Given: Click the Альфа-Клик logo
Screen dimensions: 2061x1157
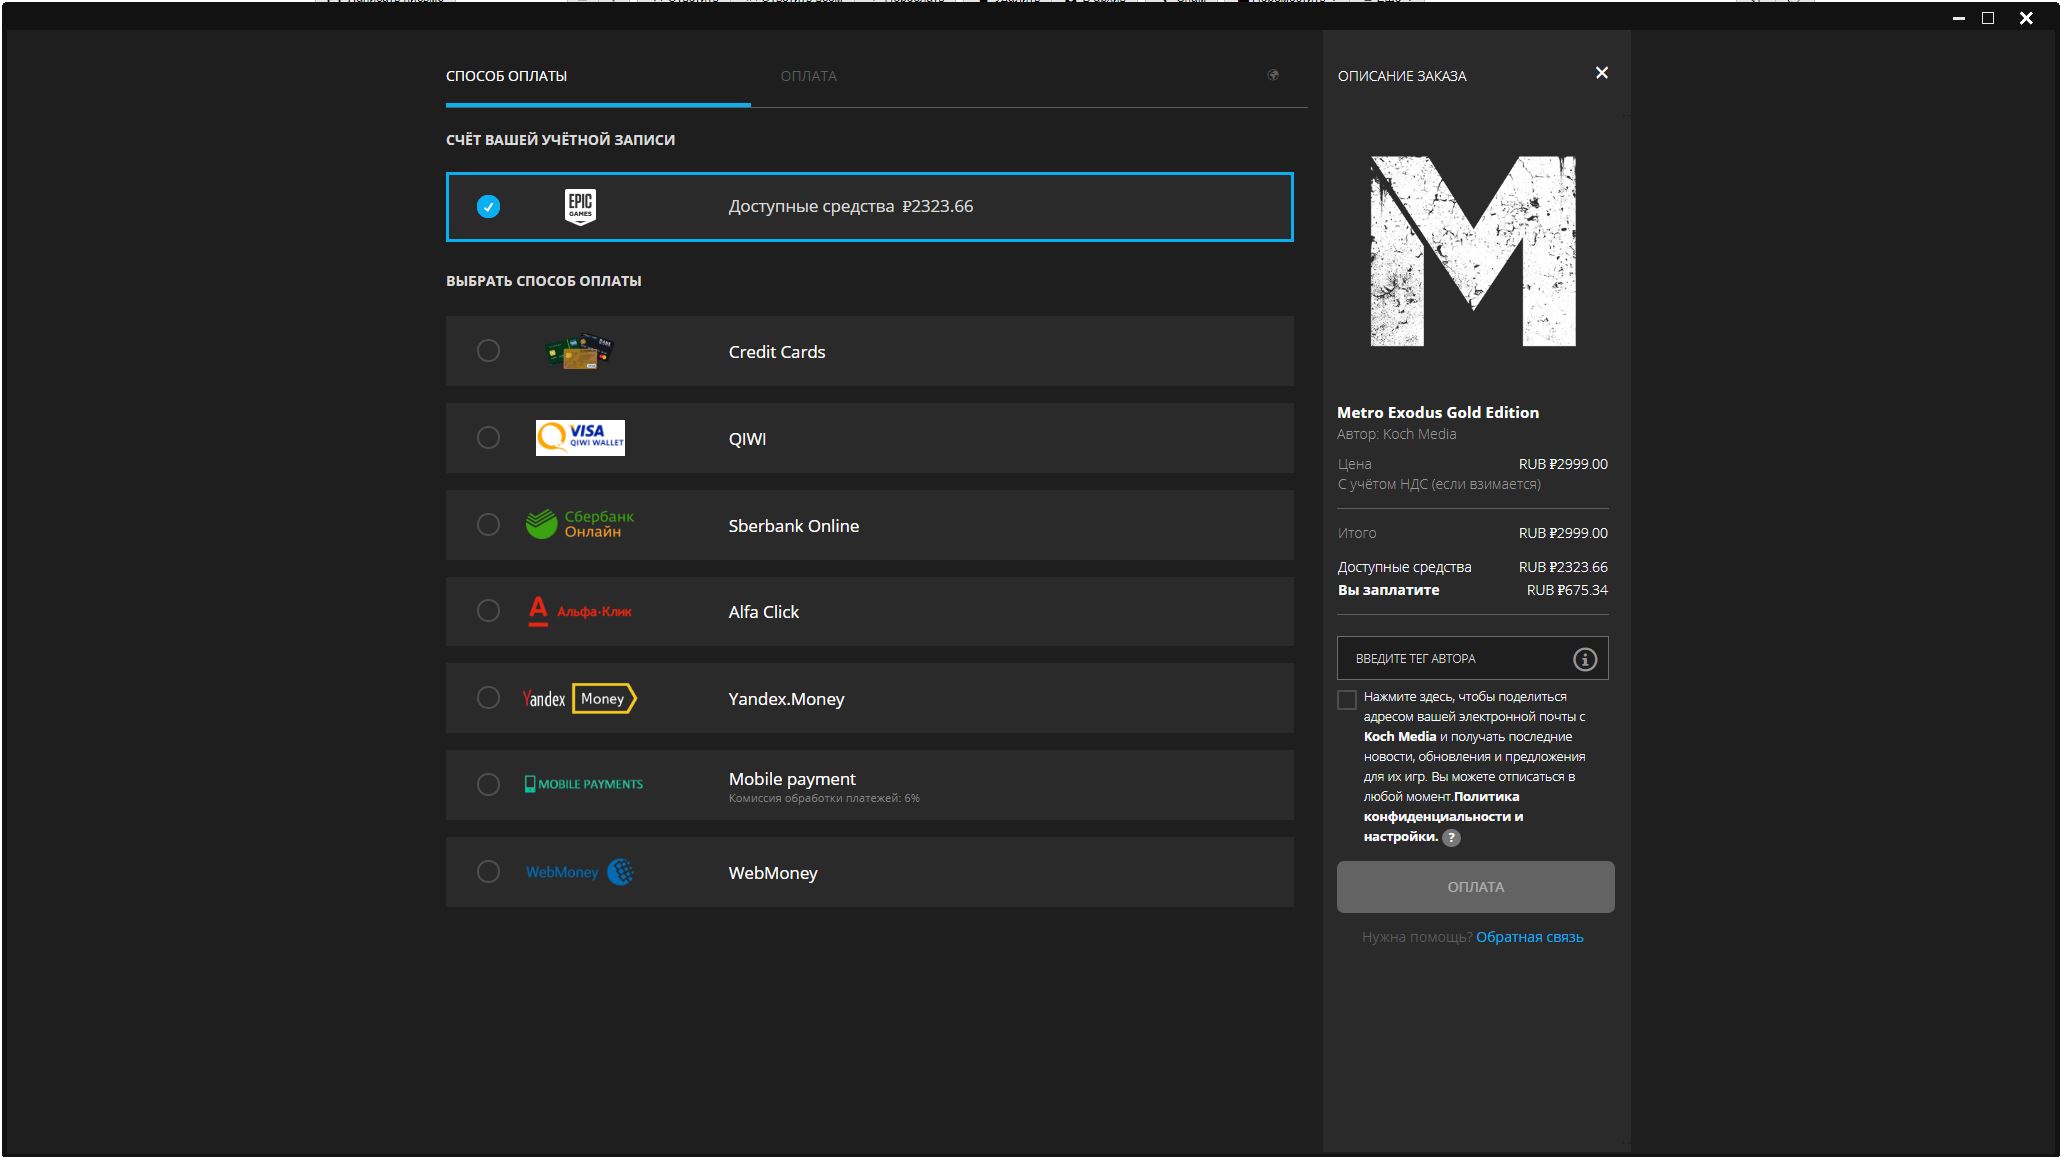Looking at the screenshot, I should point(580,611).
